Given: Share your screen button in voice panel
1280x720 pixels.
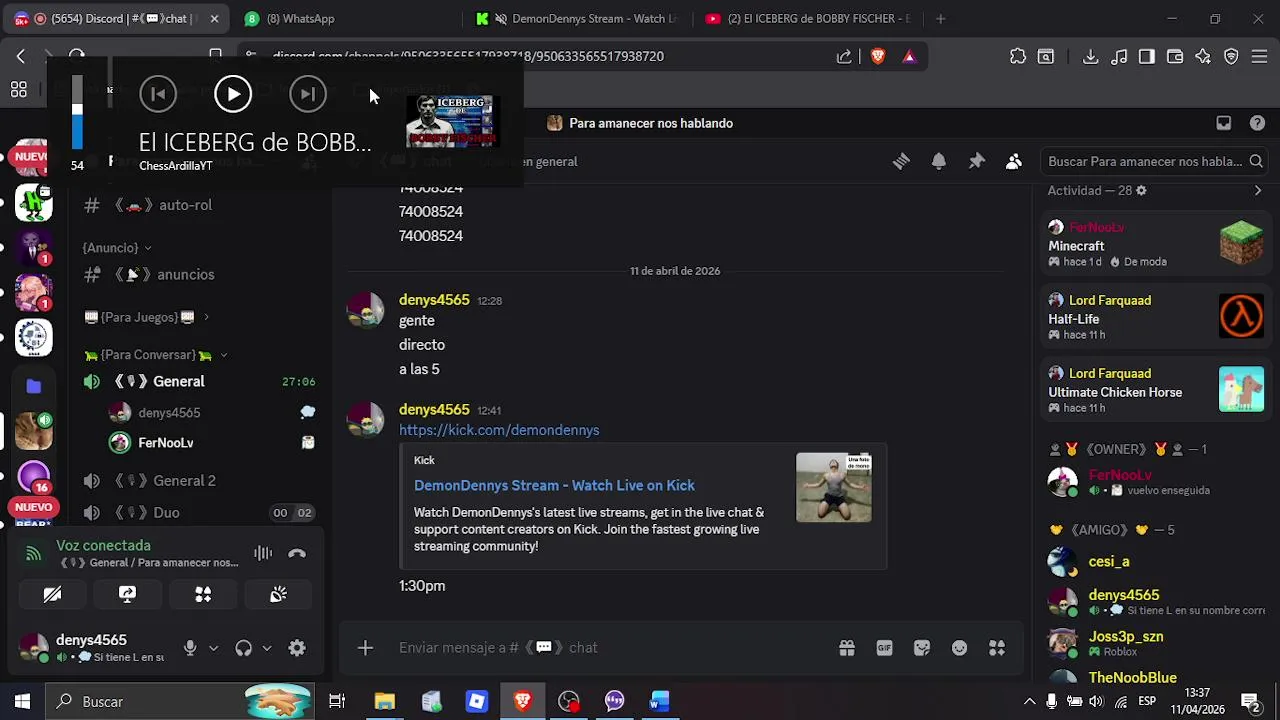Looking at the screenshot, I should [x=127, y=594].
